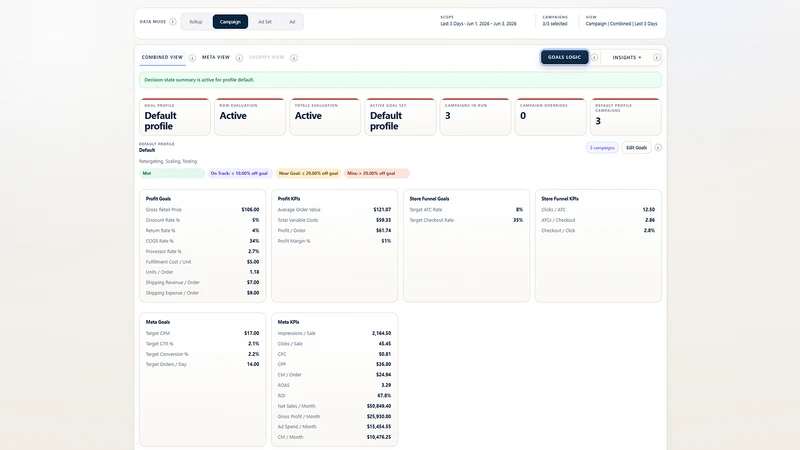Image resolution: width=800 pixels, height=450 pixels.
Task: Switch data mode to Ad Set
Action: point(265,21)
